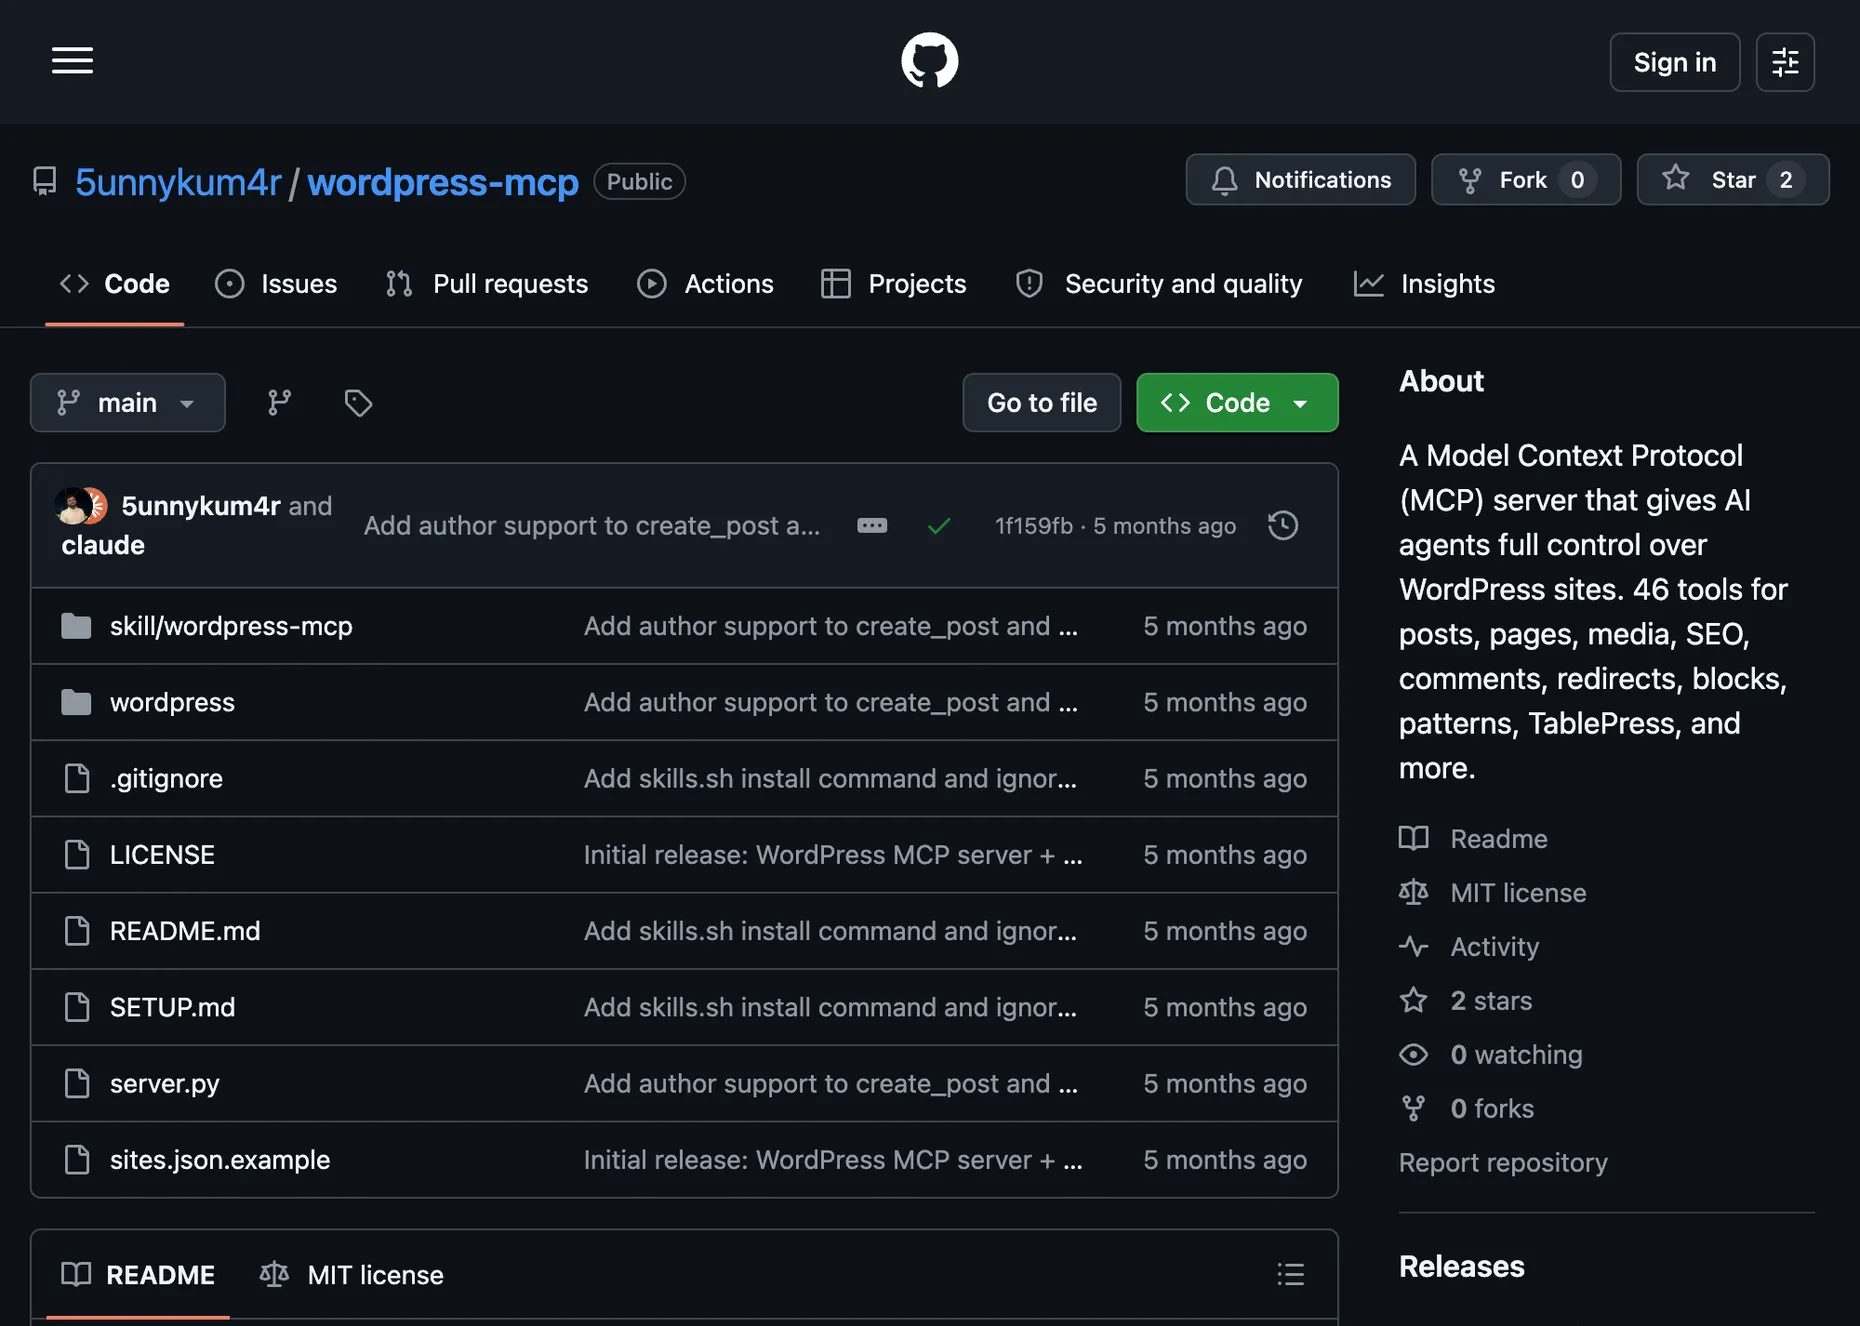Open SETUP.md file
1860x1326 pixels.
click(x=172, y=1007)
